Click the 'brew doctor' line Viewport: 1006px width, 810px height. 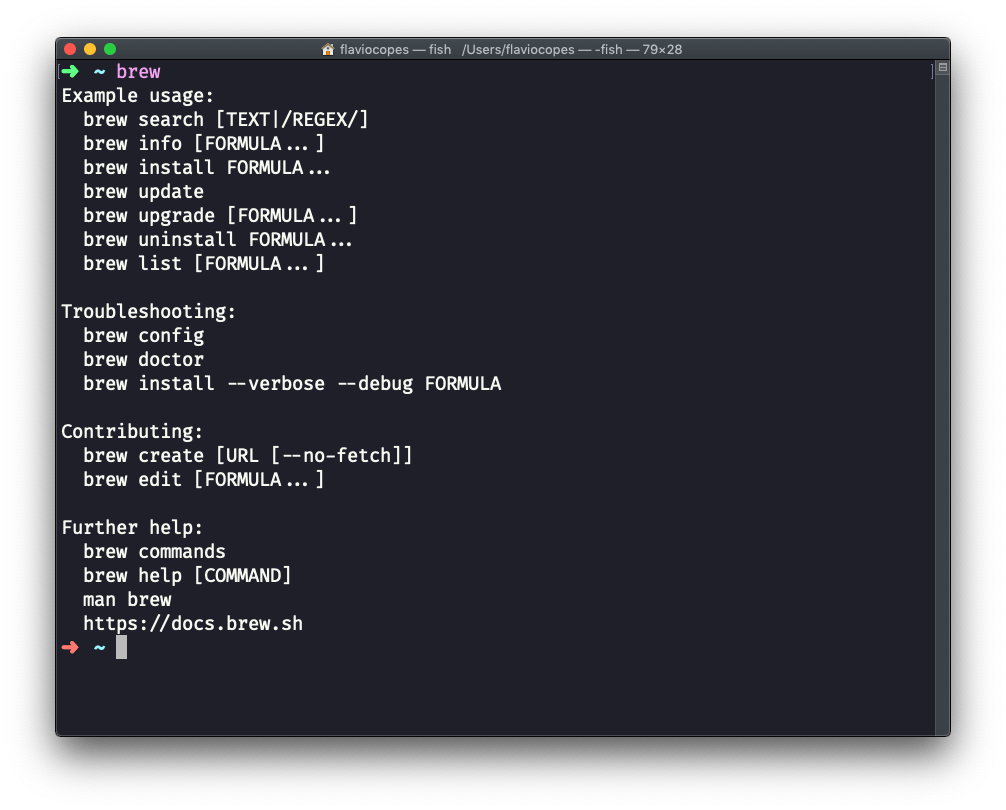pyautogui.click(x=143, y=360)
